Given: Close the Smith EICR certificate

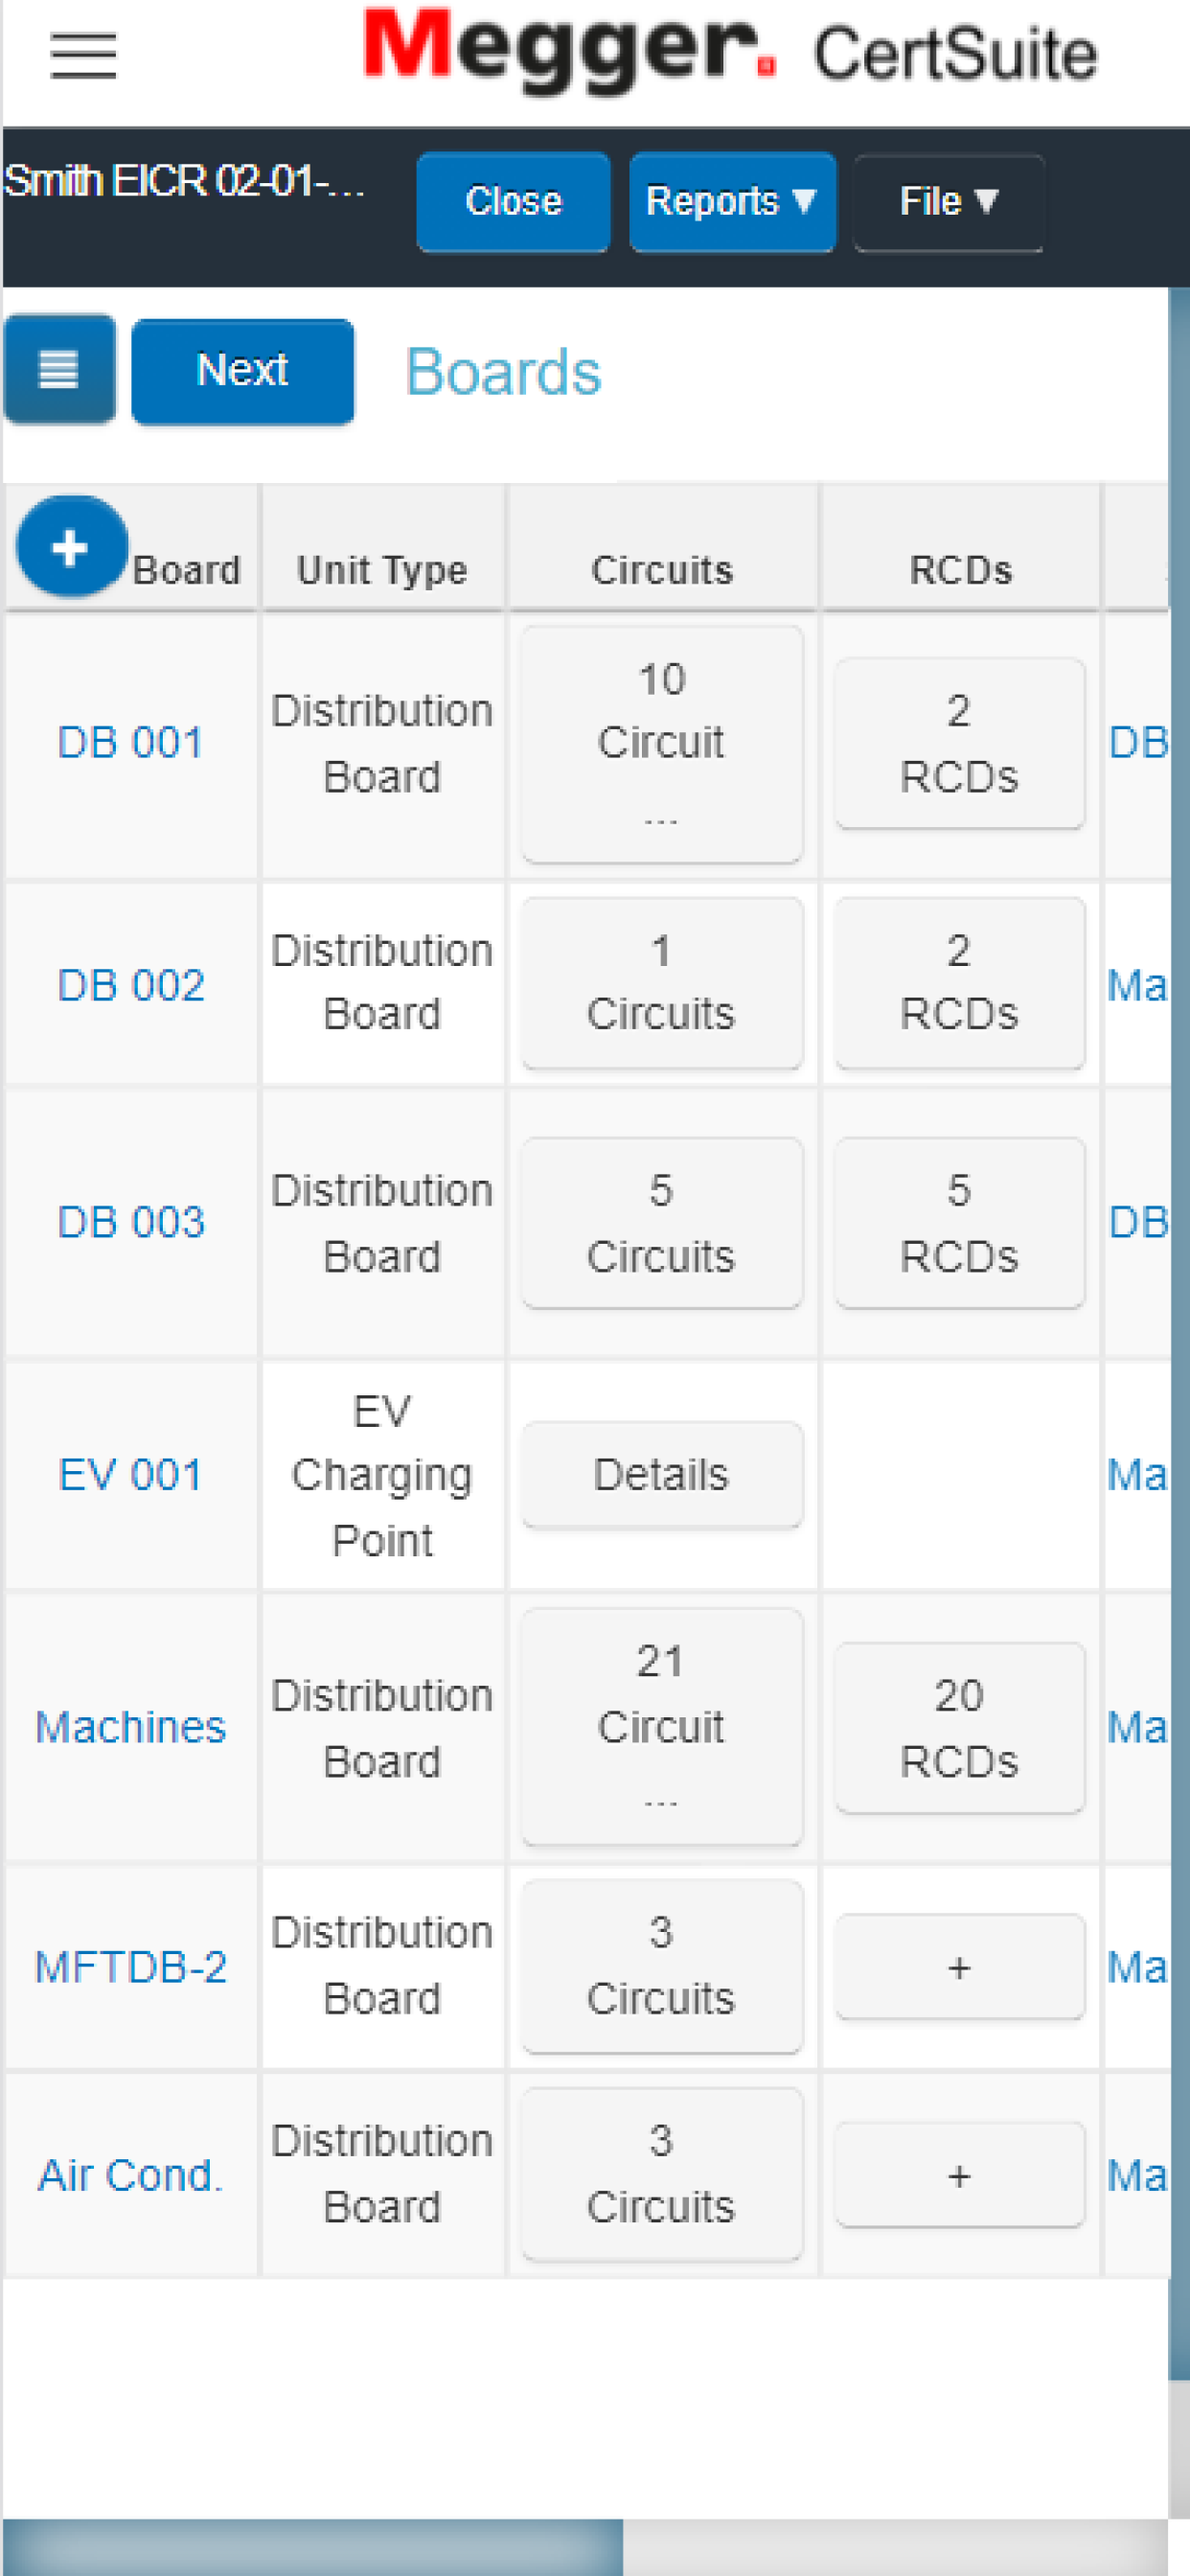Looking at the screenshot, I should [513, 202].
